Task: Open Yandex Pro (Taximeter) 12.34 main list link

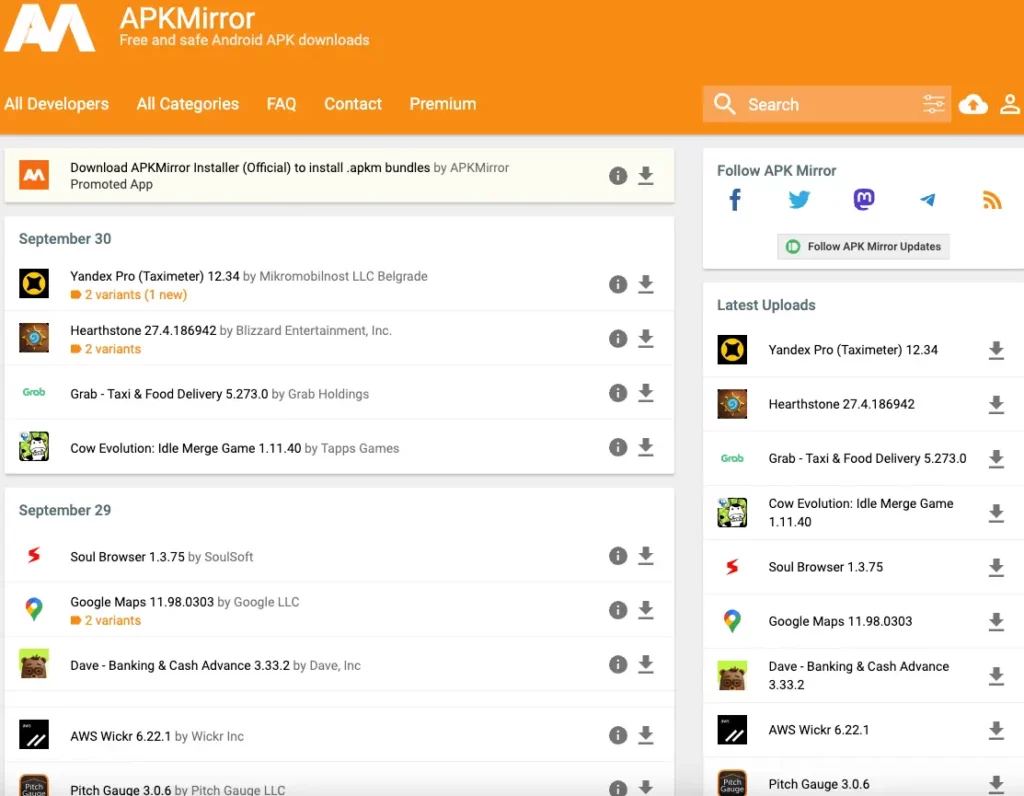Action: pyautogui.click(x=155, y=276)
